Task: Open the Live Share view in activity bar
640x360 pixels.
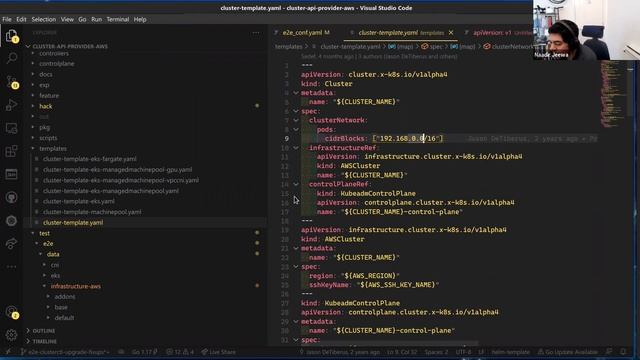Action: (x=11, y=243)
